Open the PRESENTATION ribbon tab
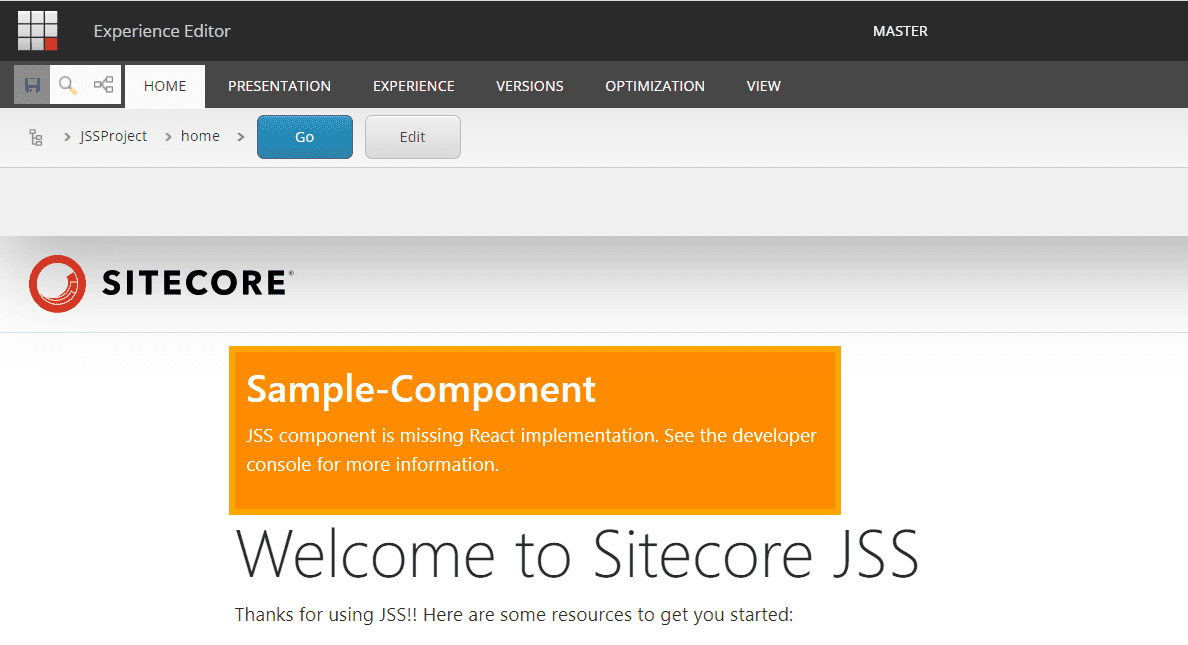 coord(279,86)
